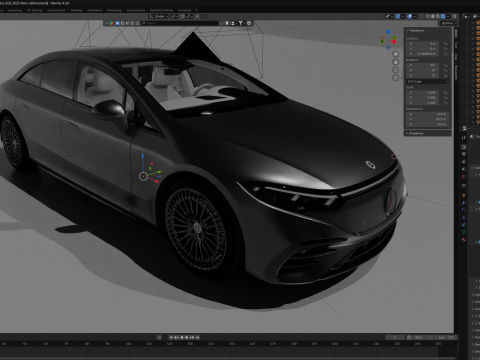Open viewport shading options dropdown

coord(448,16)
